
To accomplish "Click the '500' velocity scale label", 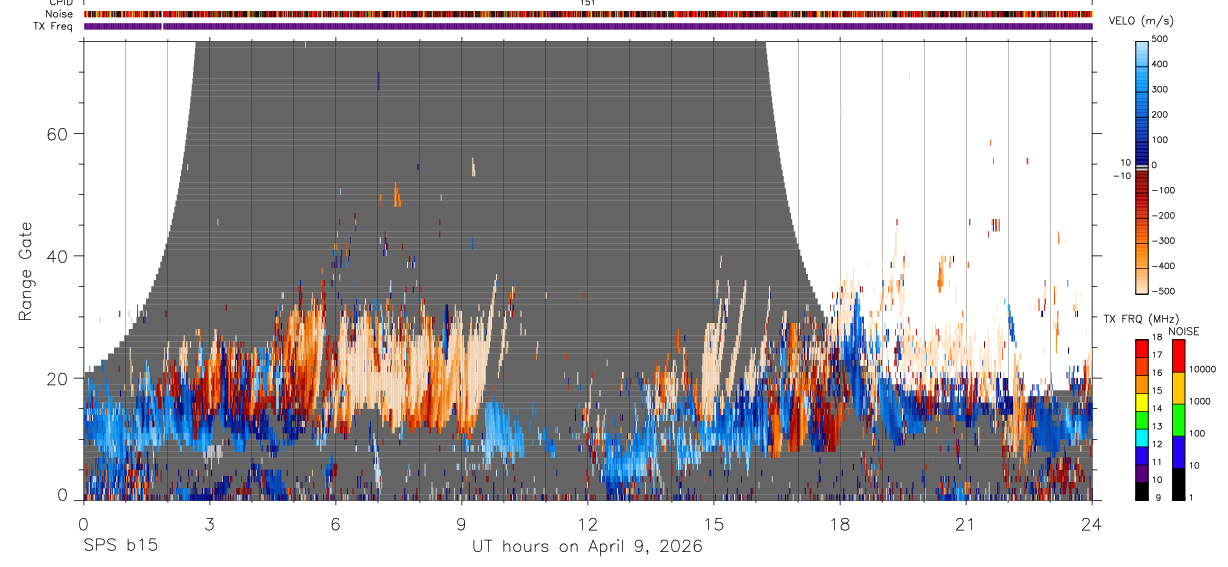I will point(1162,39).
